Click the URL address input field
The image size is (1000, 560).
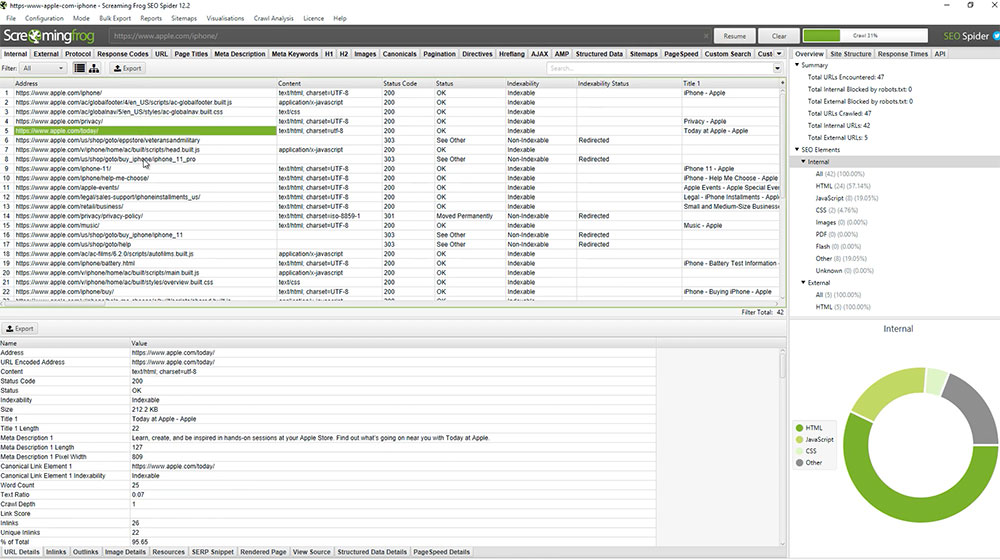408,36
